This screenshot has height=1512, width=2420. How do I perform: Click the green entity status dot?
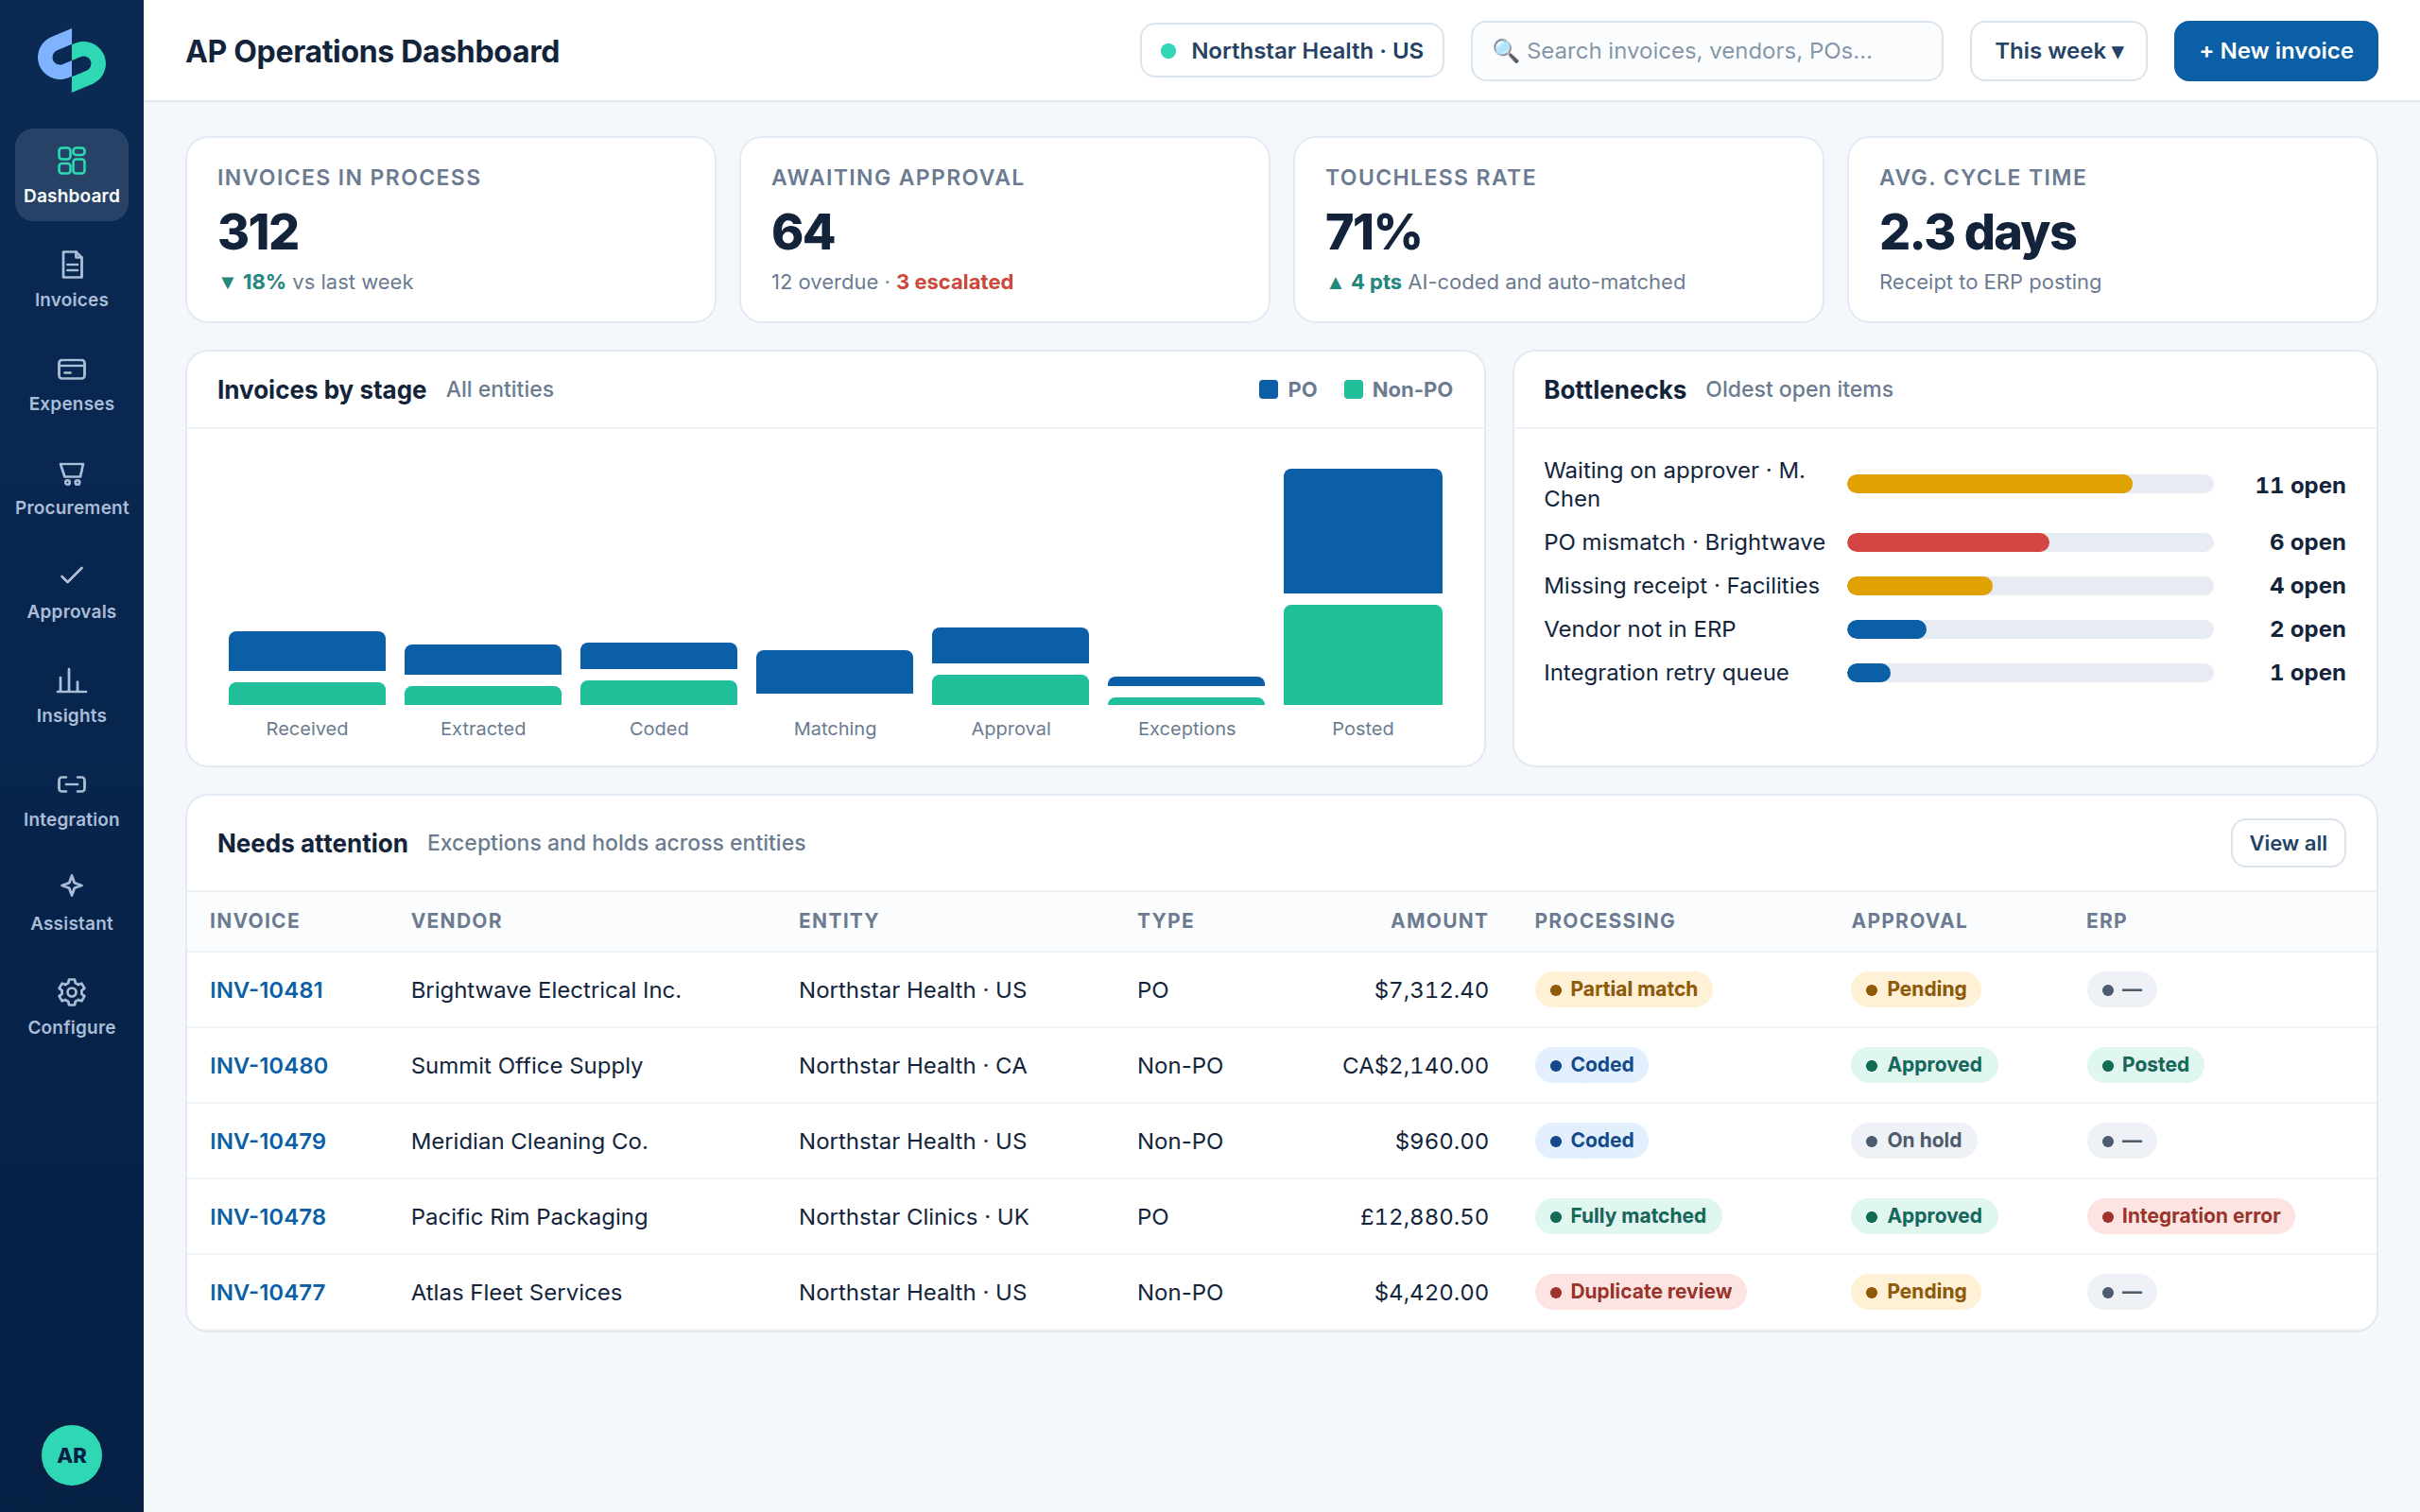coord(1167,51)
